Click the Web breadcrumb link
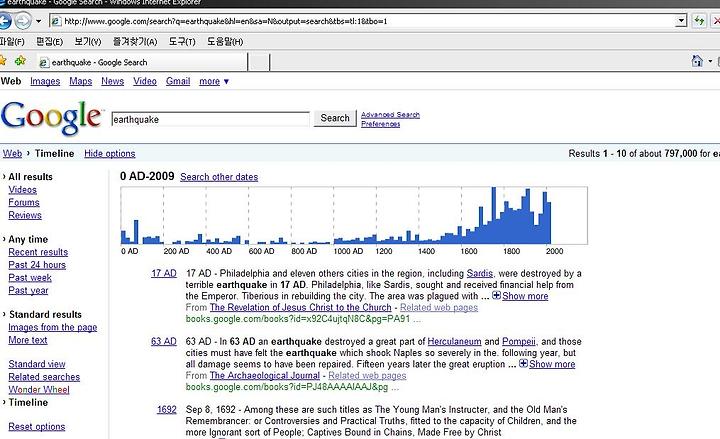 click(x=12, y=153)
